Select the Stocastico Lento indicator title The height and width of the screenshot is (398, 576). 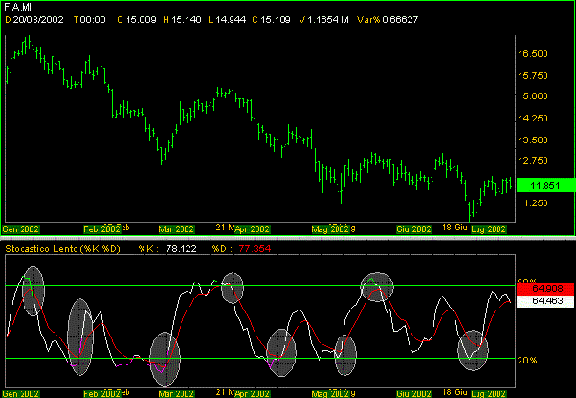(63, 249)
